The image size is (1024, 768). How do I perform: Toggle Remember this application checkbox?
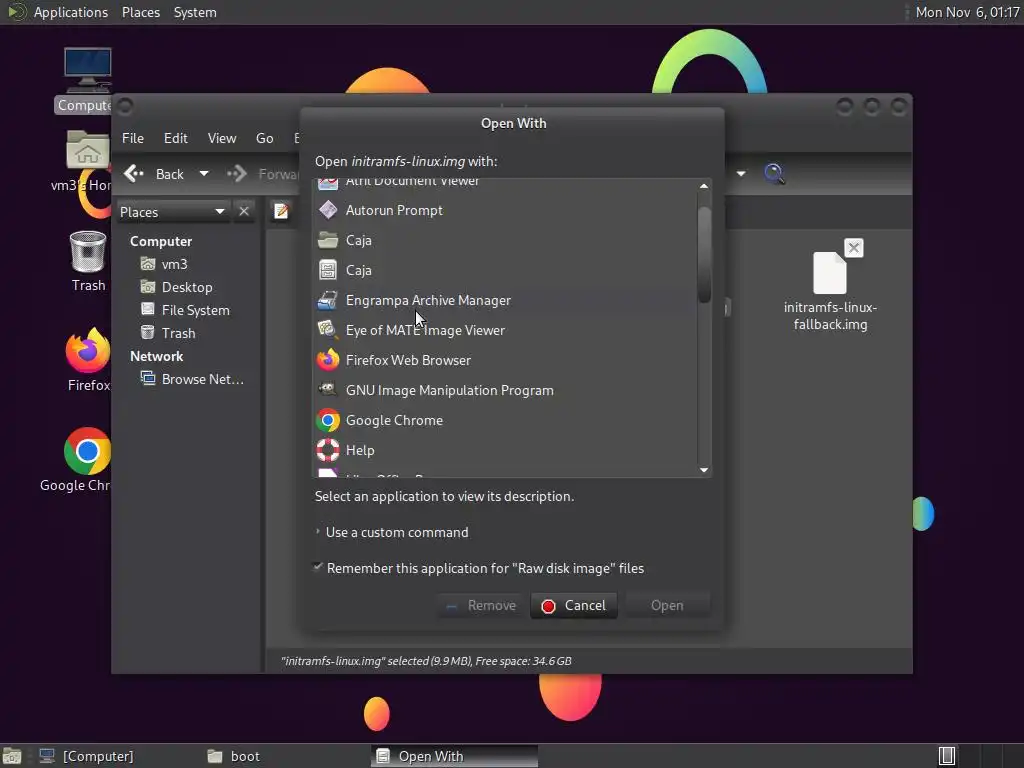318,567
